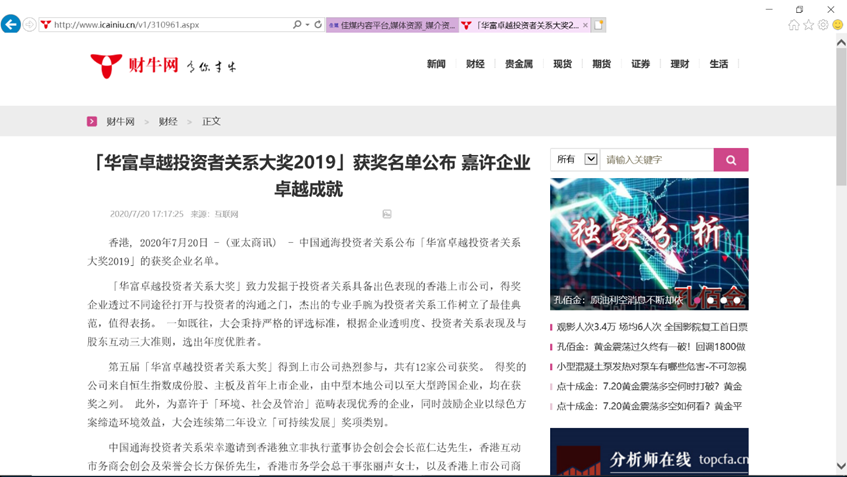This screenshot has height=477, width=847.
Task: Open a new browser tab
Action: pyautogui.click(x=598, y=25)
